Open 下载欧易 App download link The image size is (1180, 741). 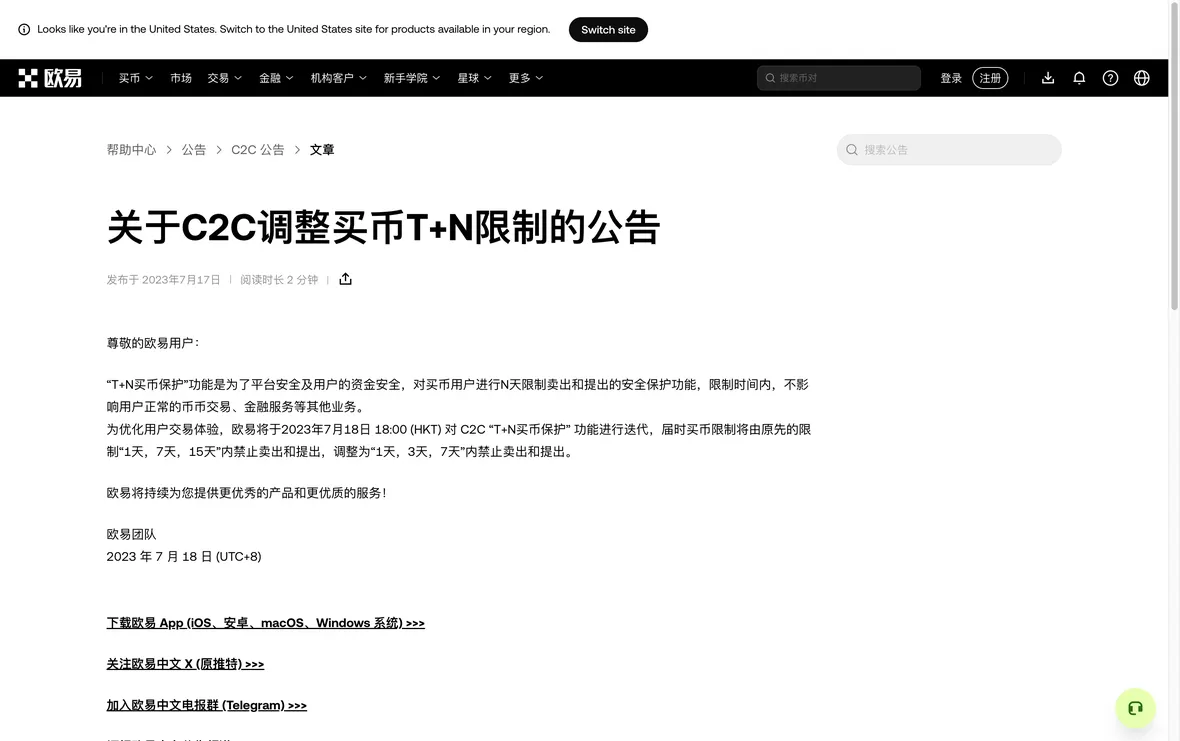tap(266, 623)
